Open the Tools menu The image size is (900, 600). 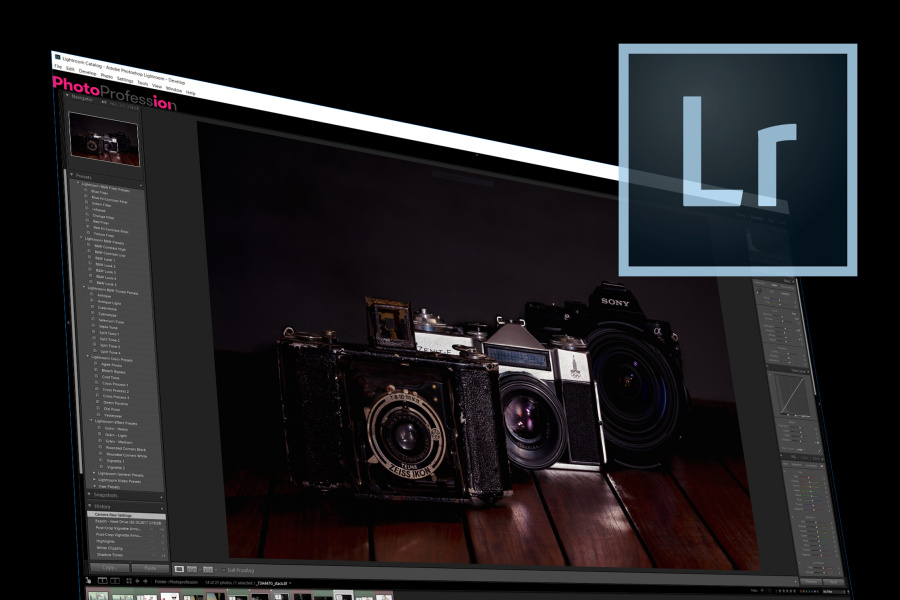point(142,83)
